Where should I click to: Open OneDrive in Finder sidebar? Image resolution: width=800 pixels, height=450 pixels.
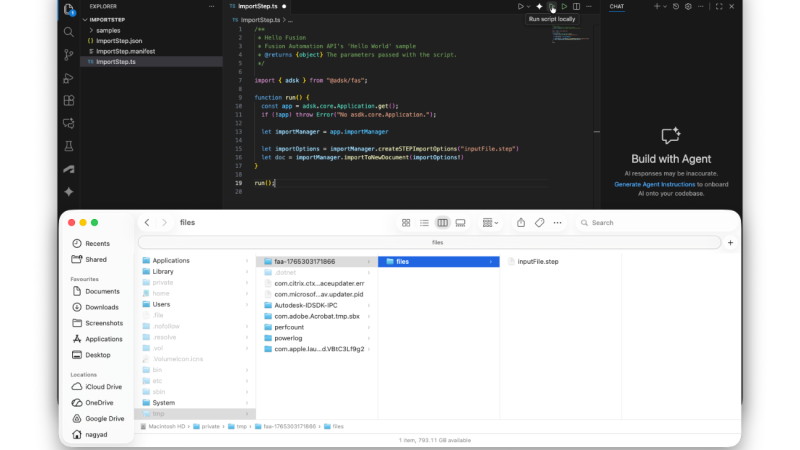click(x=99, y=403)
